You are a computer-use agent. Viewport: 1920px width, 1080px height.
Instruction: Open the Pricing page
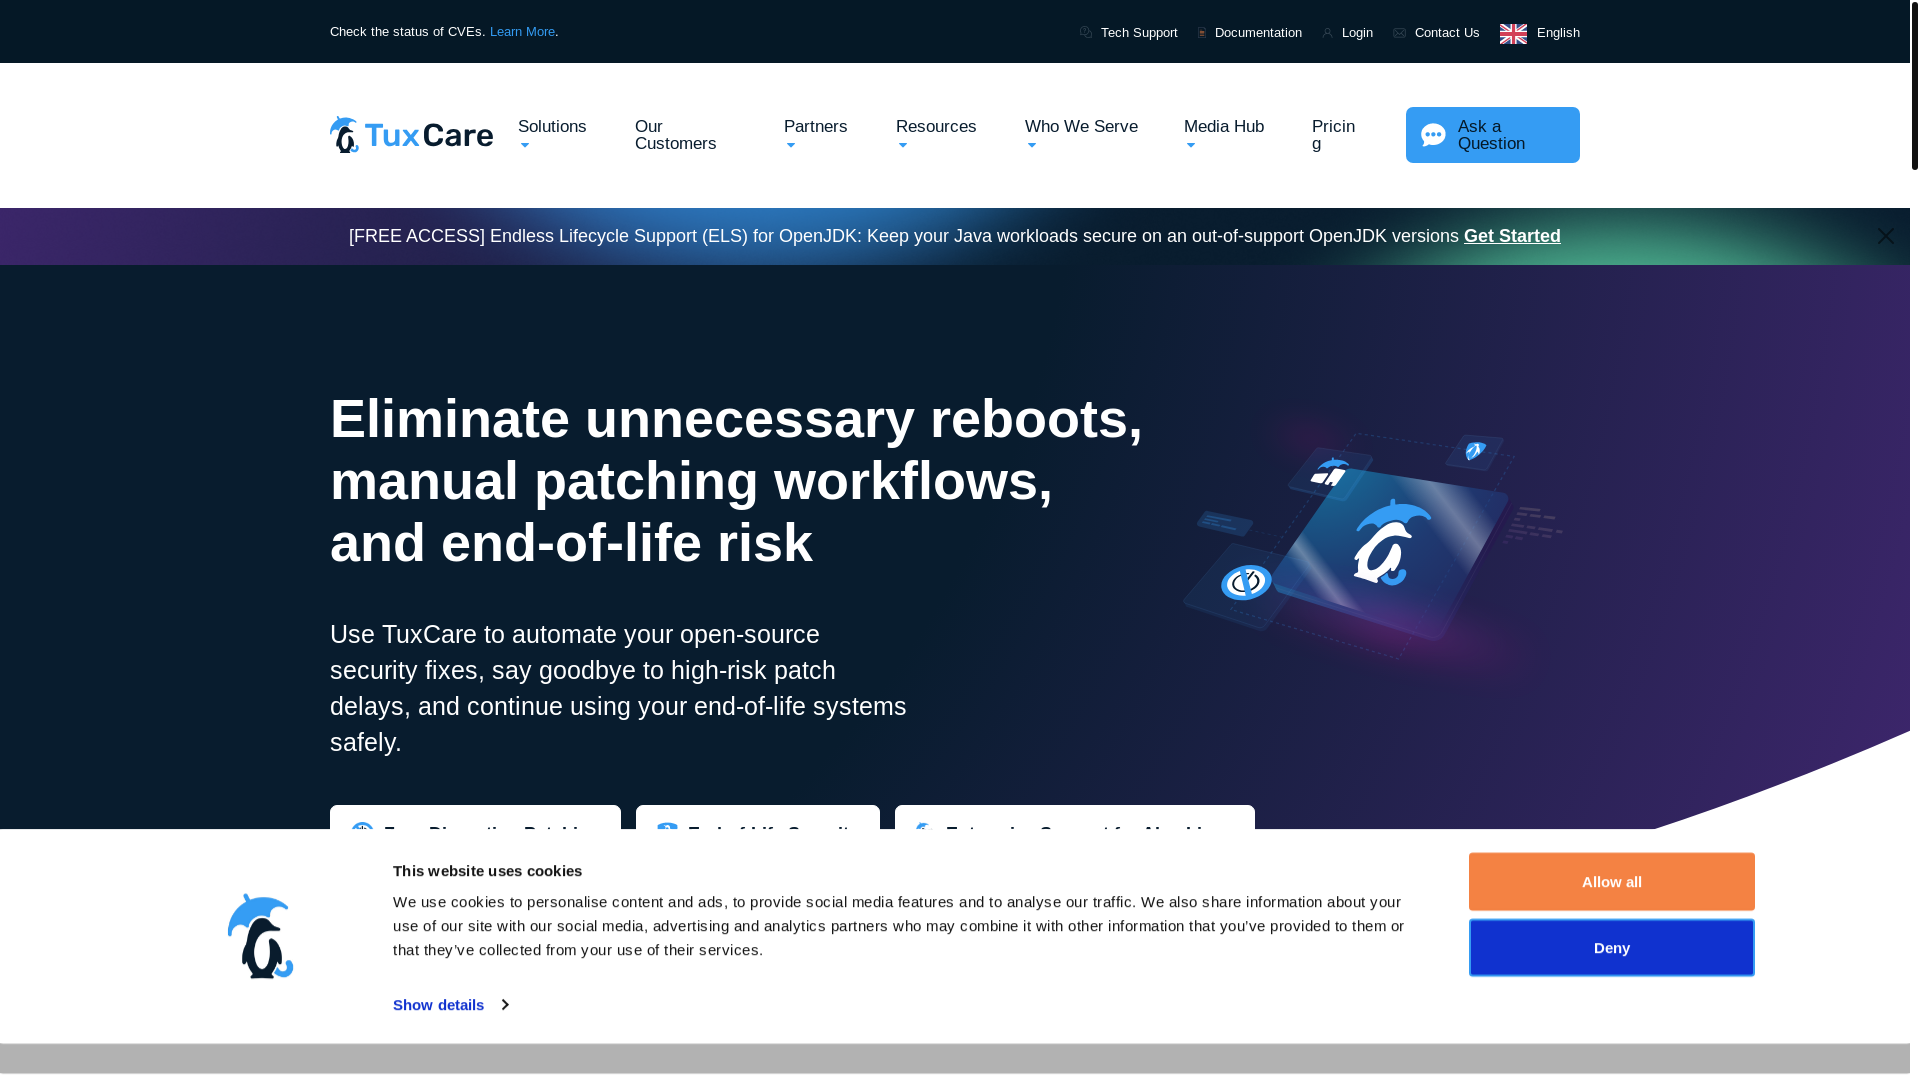(x=1333, y=135)
